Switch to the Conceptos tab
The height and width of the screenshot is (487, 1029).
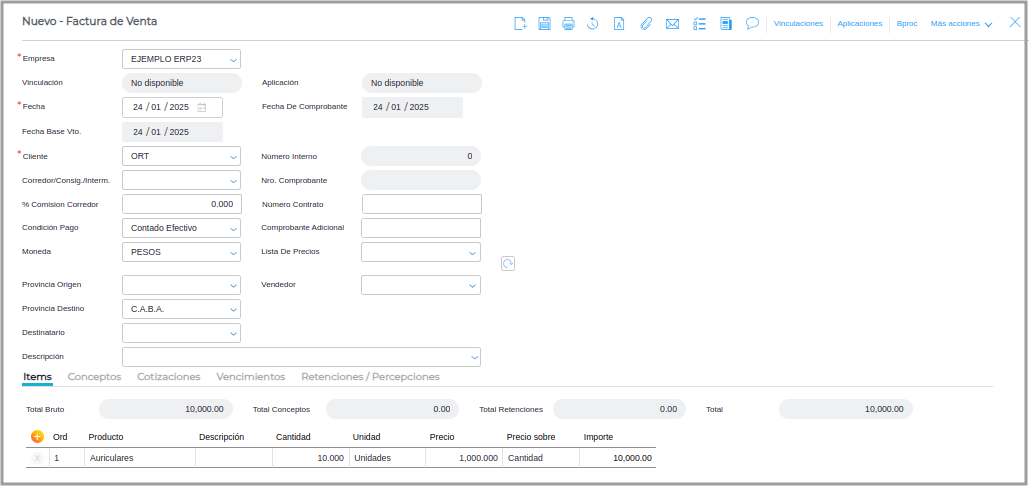pyautogui.click(x=94, y=377)
